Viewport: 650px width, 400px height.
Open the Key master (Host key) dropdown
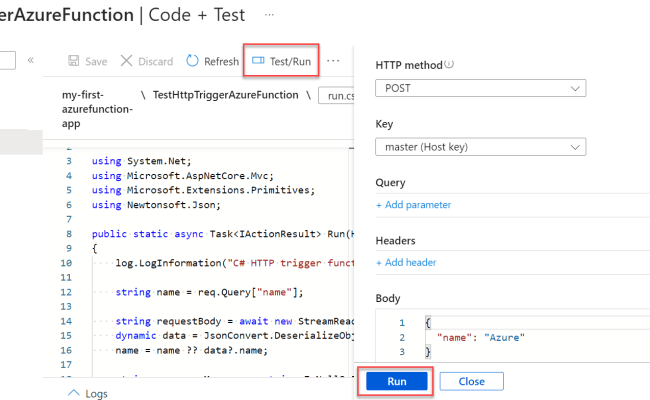[480, 147]
